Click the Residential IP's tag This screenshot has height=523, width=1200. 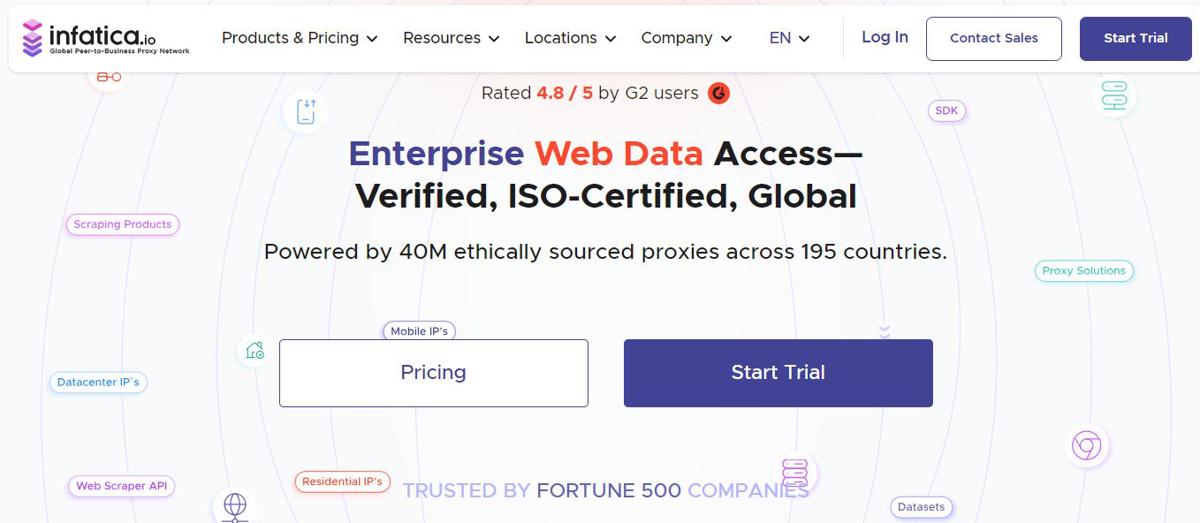(x=342, y=481)
